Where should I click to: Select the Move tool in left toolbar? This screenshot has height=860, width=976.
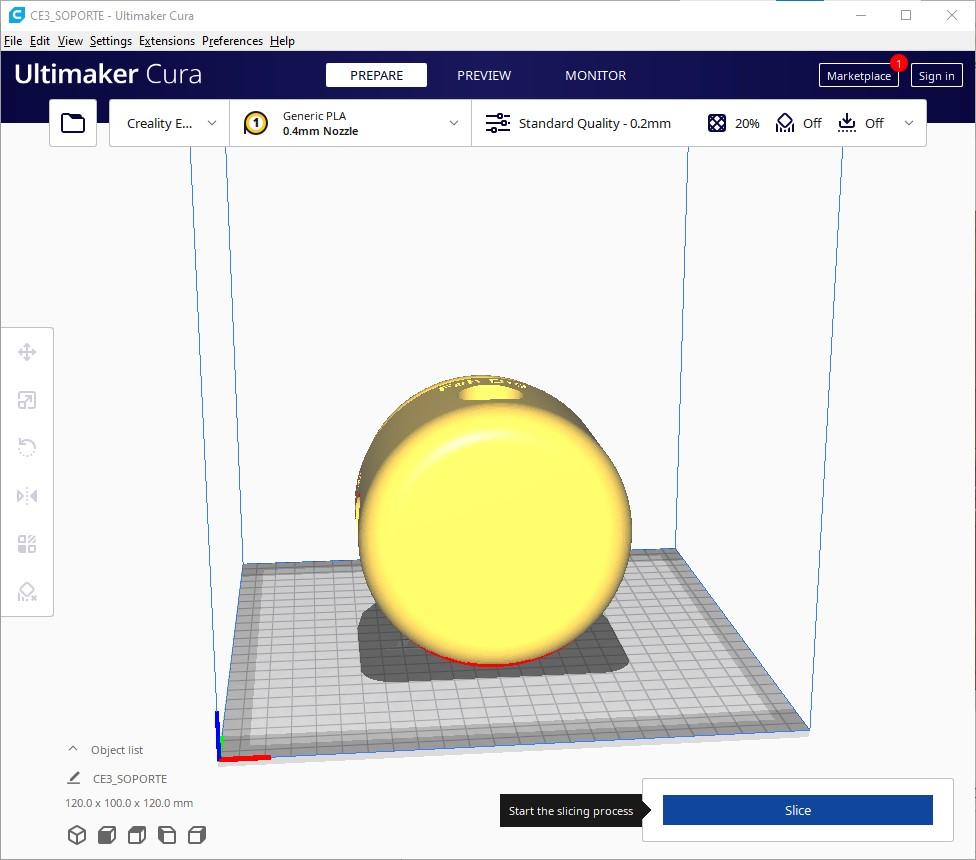27,352
